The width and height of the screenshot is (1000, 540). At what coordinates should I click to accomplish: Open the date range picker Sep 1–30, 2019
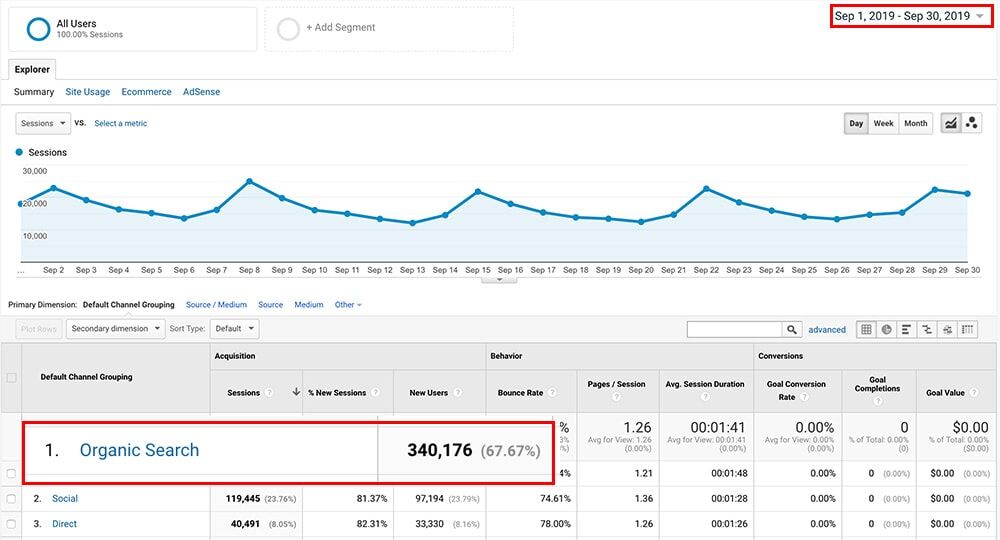(909, 16)
